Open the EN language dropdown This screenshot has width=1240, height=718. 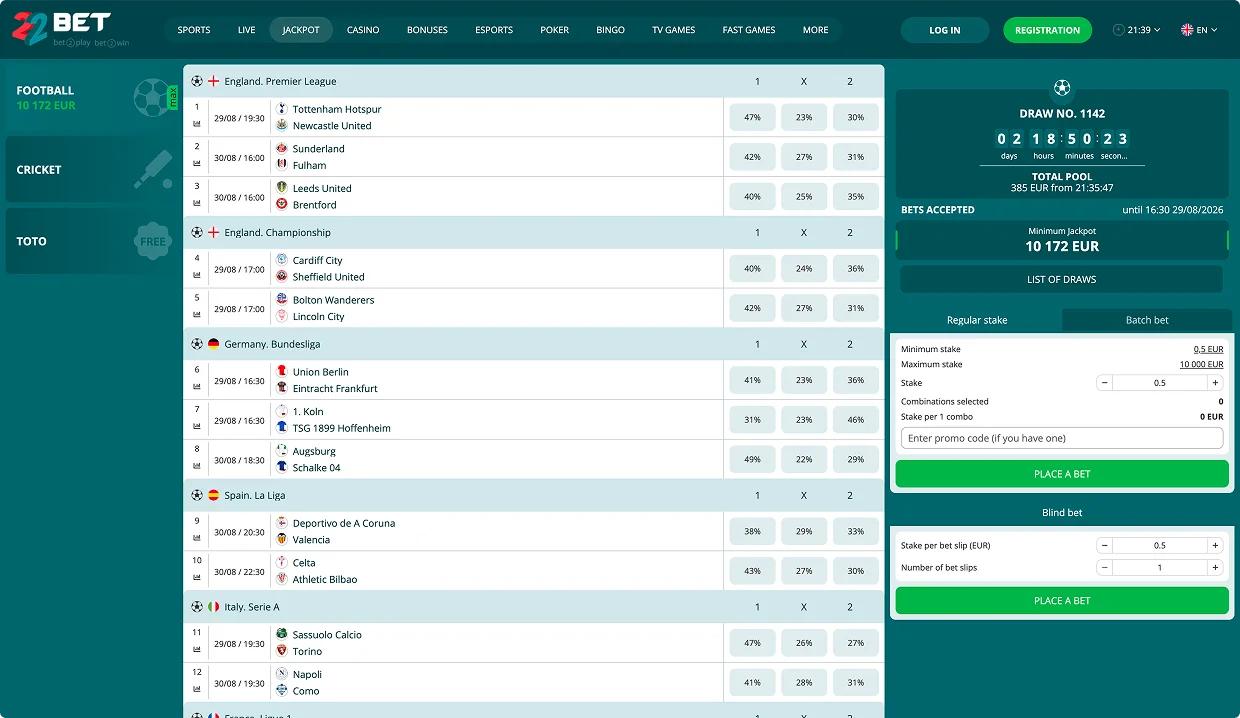(1199, 30)
